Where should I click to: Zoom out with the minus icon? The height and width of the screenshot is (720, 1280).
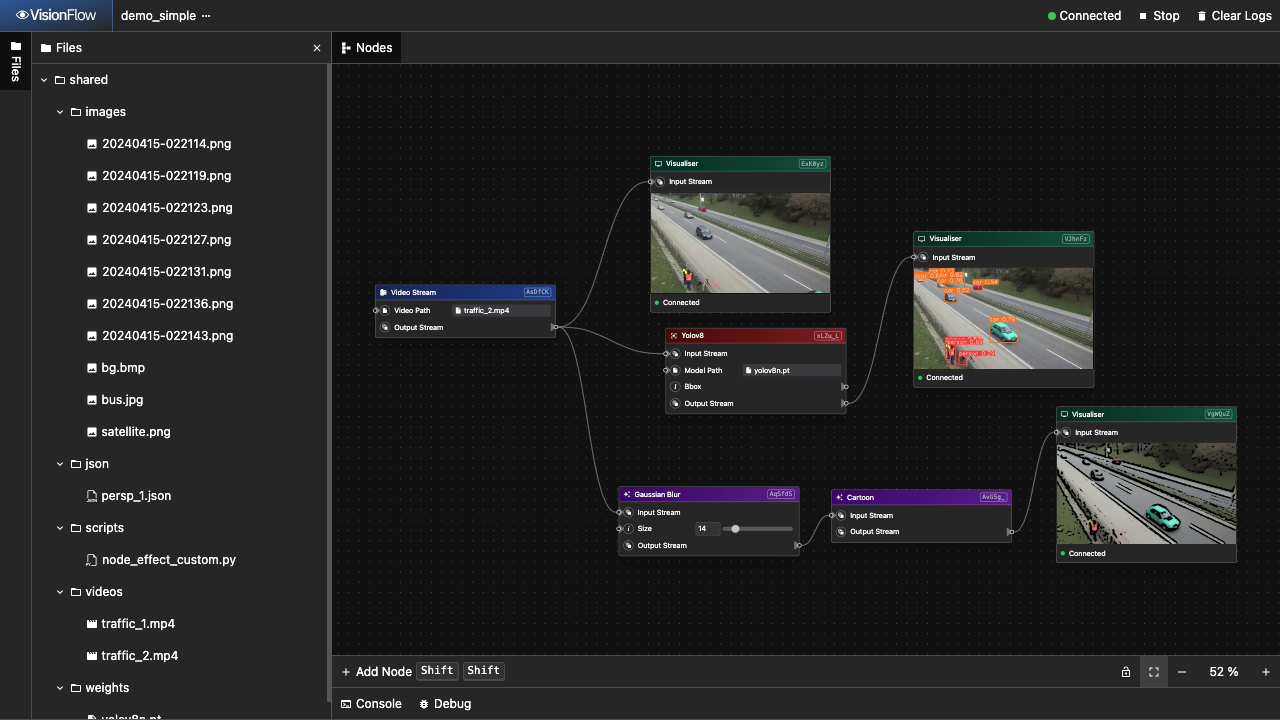click(1182, 672)
